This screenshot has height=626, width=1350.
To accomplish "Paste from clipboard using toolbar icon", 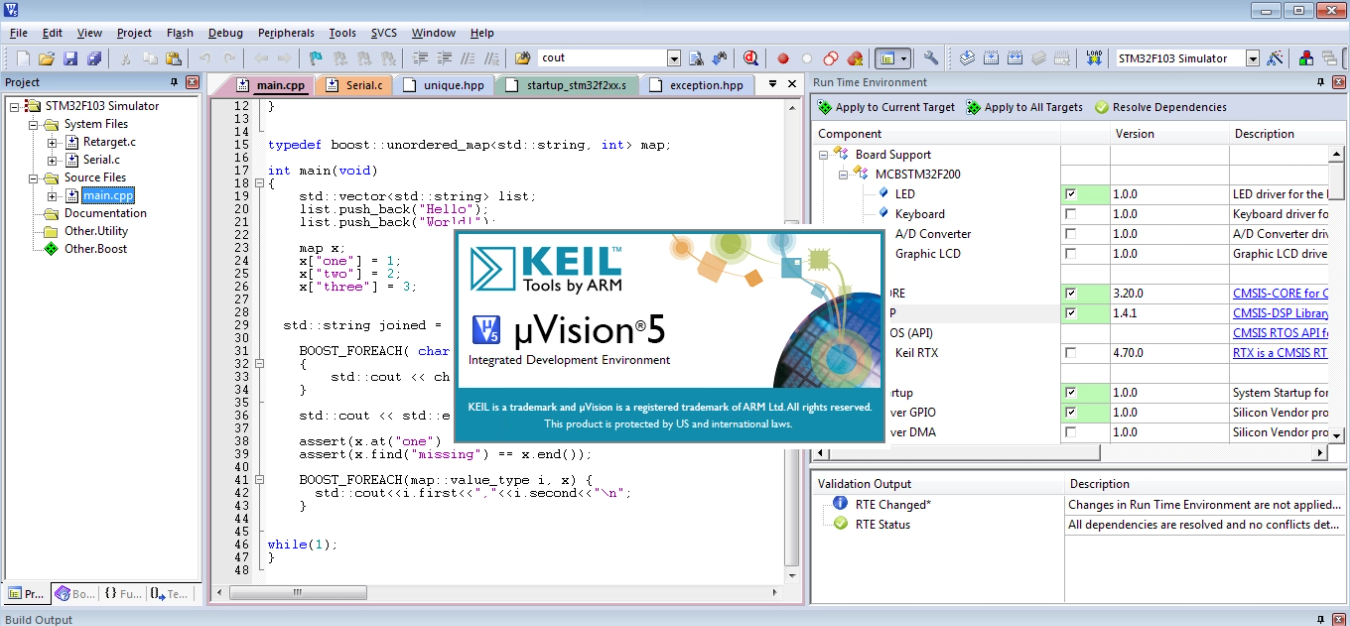I will [x=173, y=58].
